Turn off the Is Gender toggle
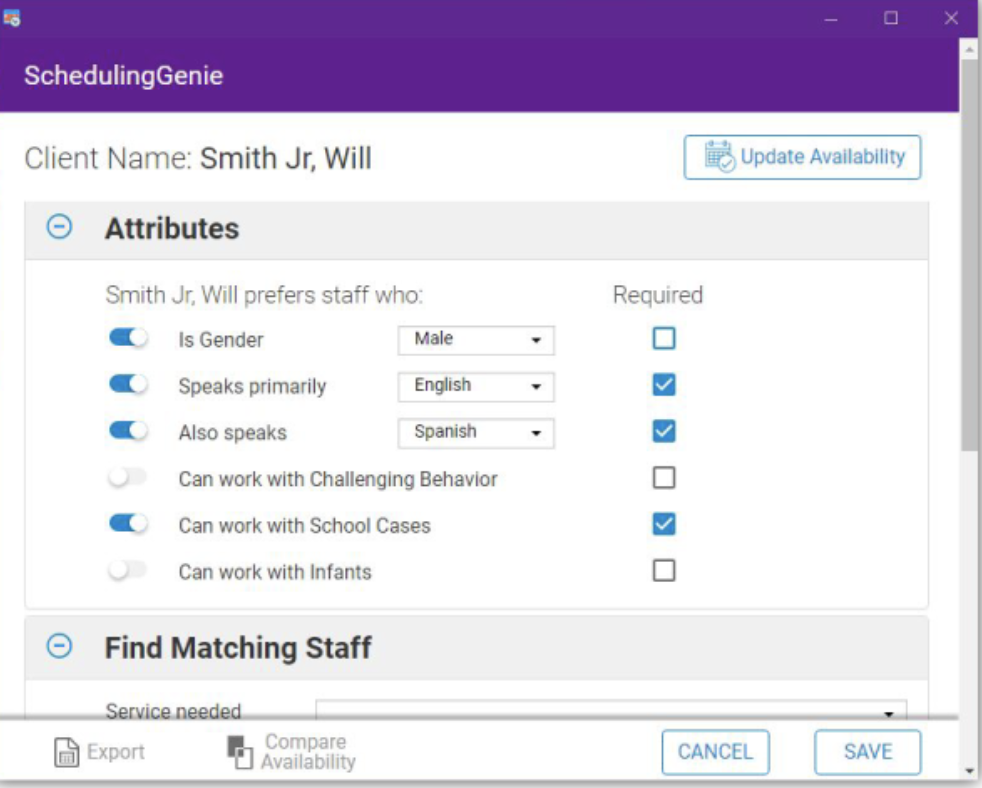This screenshot has height=788, width=982. coord(128,338)
